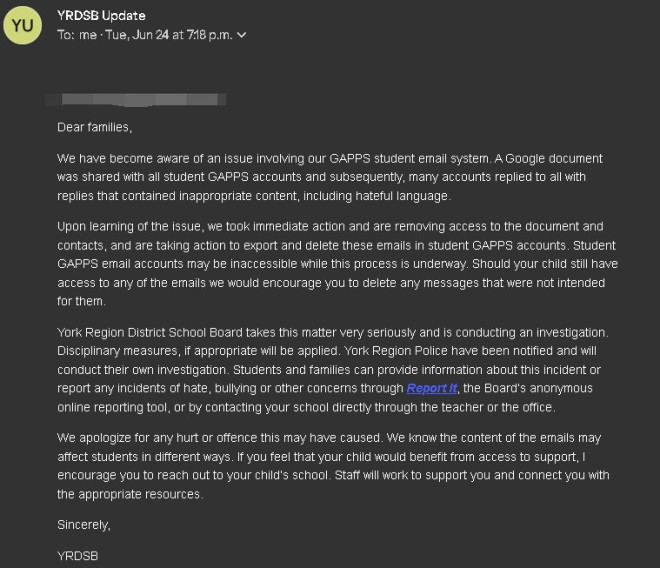Click the 'Dear families,' greeting line
The height and width of the screenshot is (568, 660).
click(95, 128)
